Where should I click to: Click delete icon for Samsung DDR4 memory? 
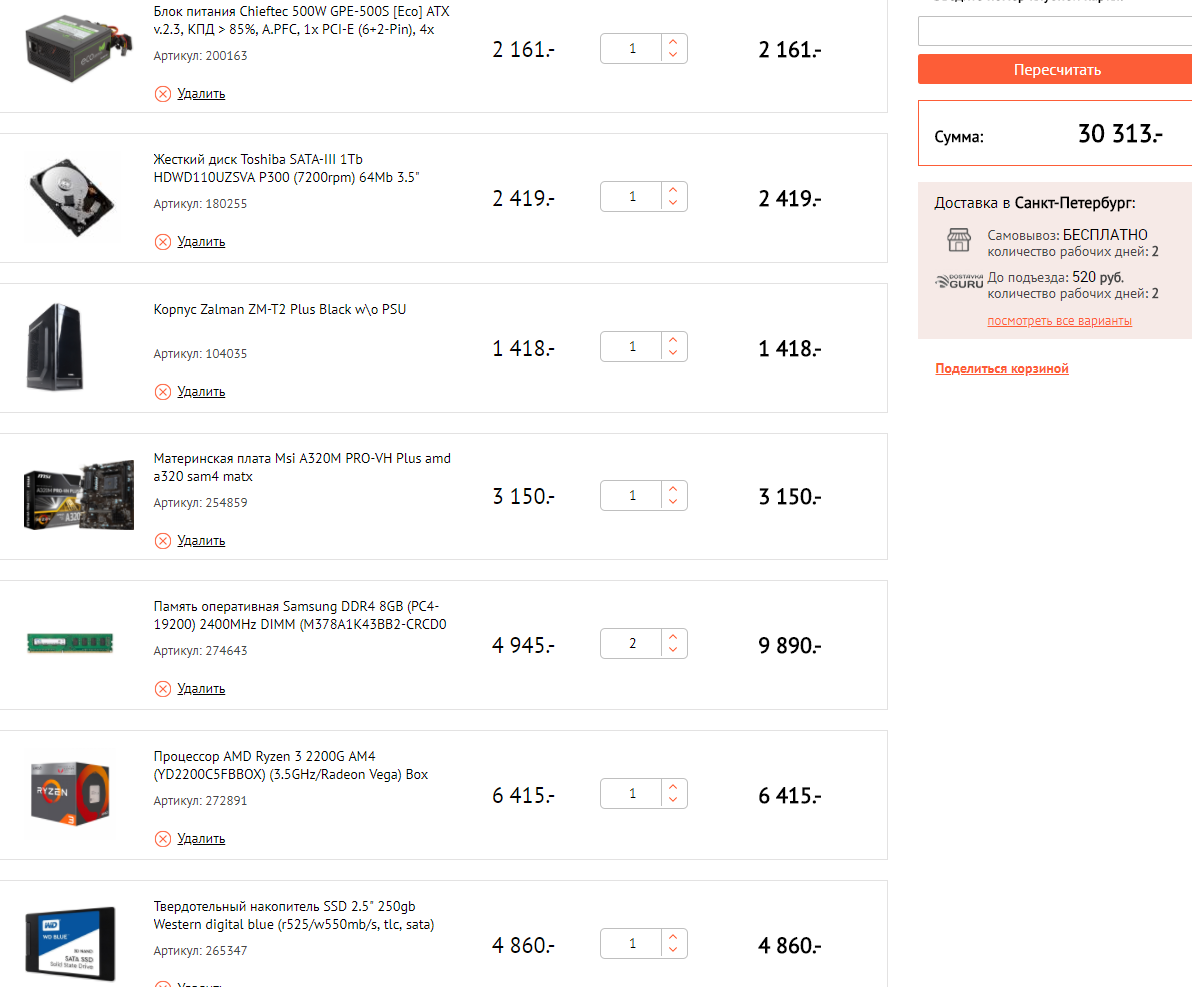click(x=163, y=689)
